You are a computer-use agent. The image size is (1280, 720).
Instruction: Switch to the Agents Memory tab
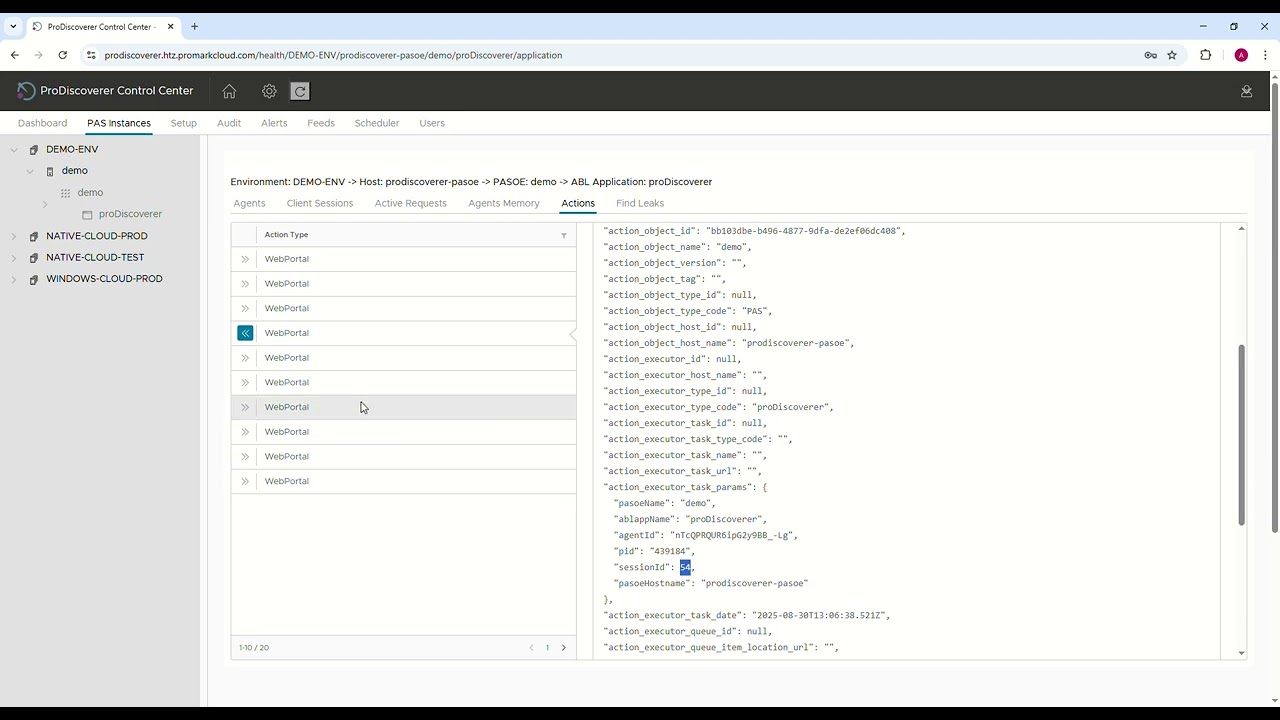pyautogui.click(x=503, y=203)
